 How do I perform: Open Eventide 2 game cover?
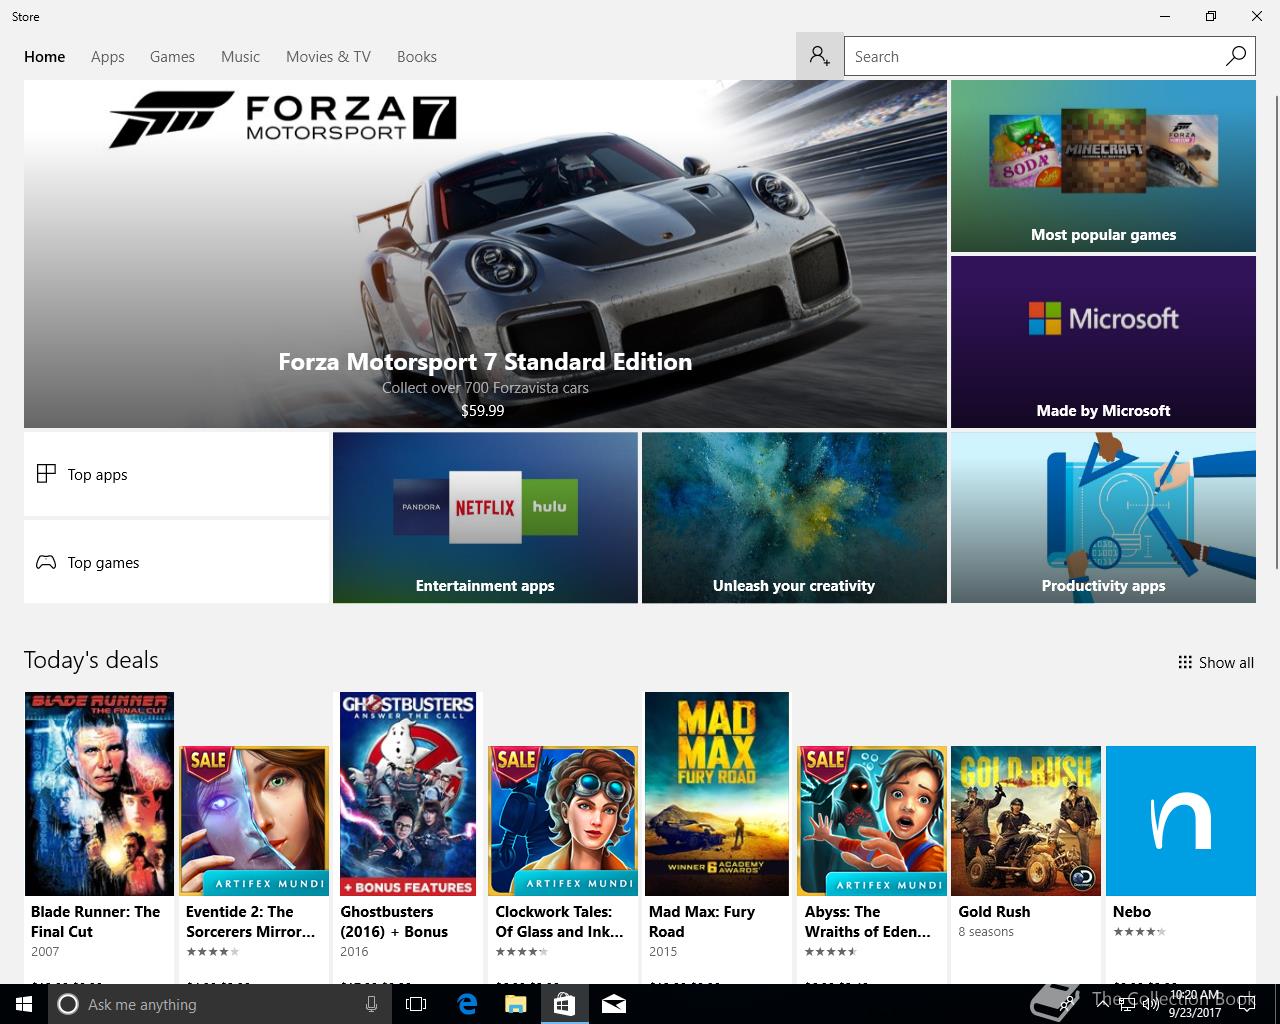coord(254,821)
